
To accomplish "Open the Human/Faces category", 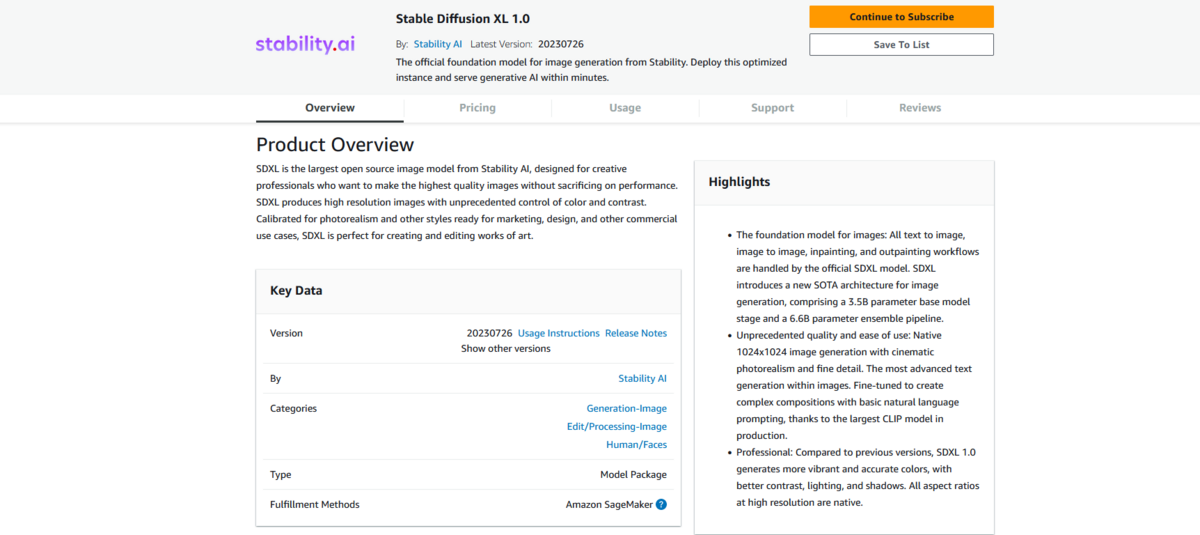I will pos(637,445).
